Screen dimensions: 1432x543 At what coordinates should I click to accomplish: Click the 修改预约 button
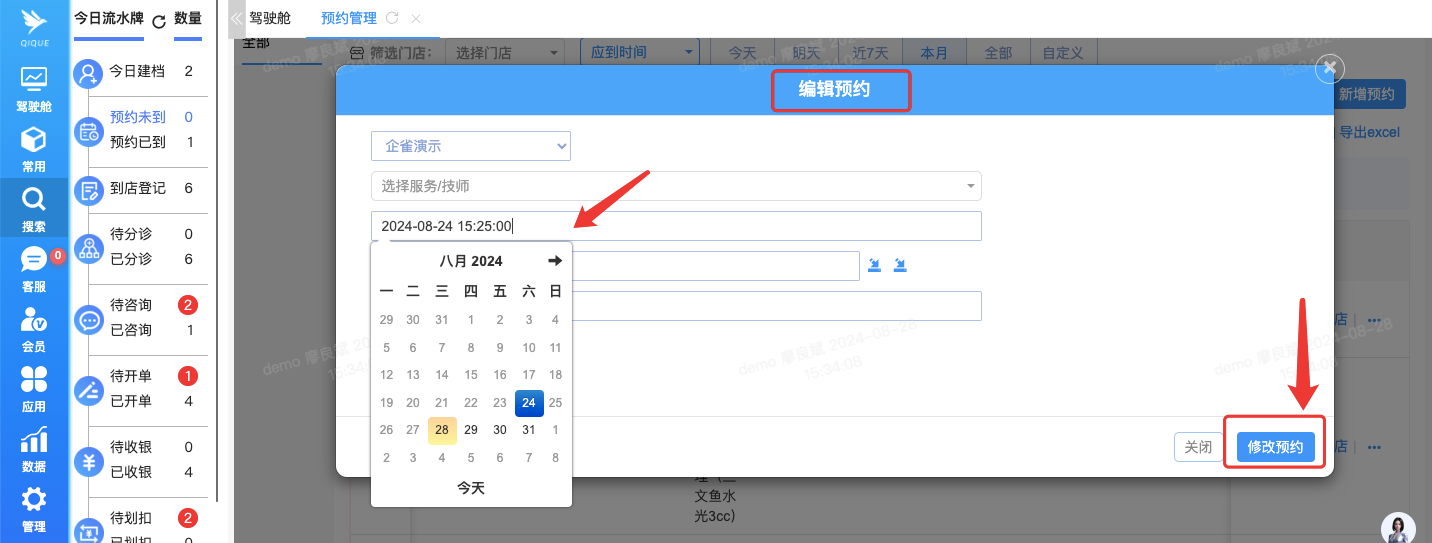pyautogui.click(x=1275, y=447)
